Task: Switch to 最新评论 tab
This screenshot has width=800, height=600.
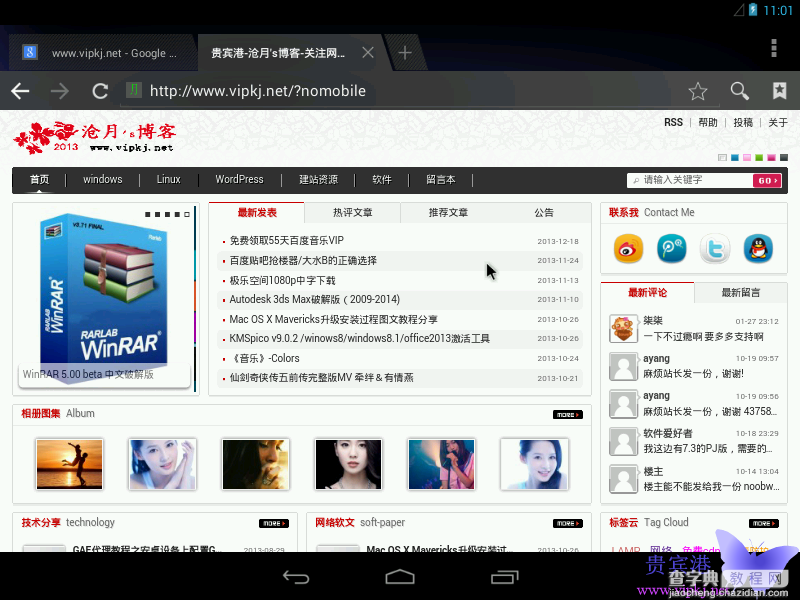Action: click(x=647, y=293)
